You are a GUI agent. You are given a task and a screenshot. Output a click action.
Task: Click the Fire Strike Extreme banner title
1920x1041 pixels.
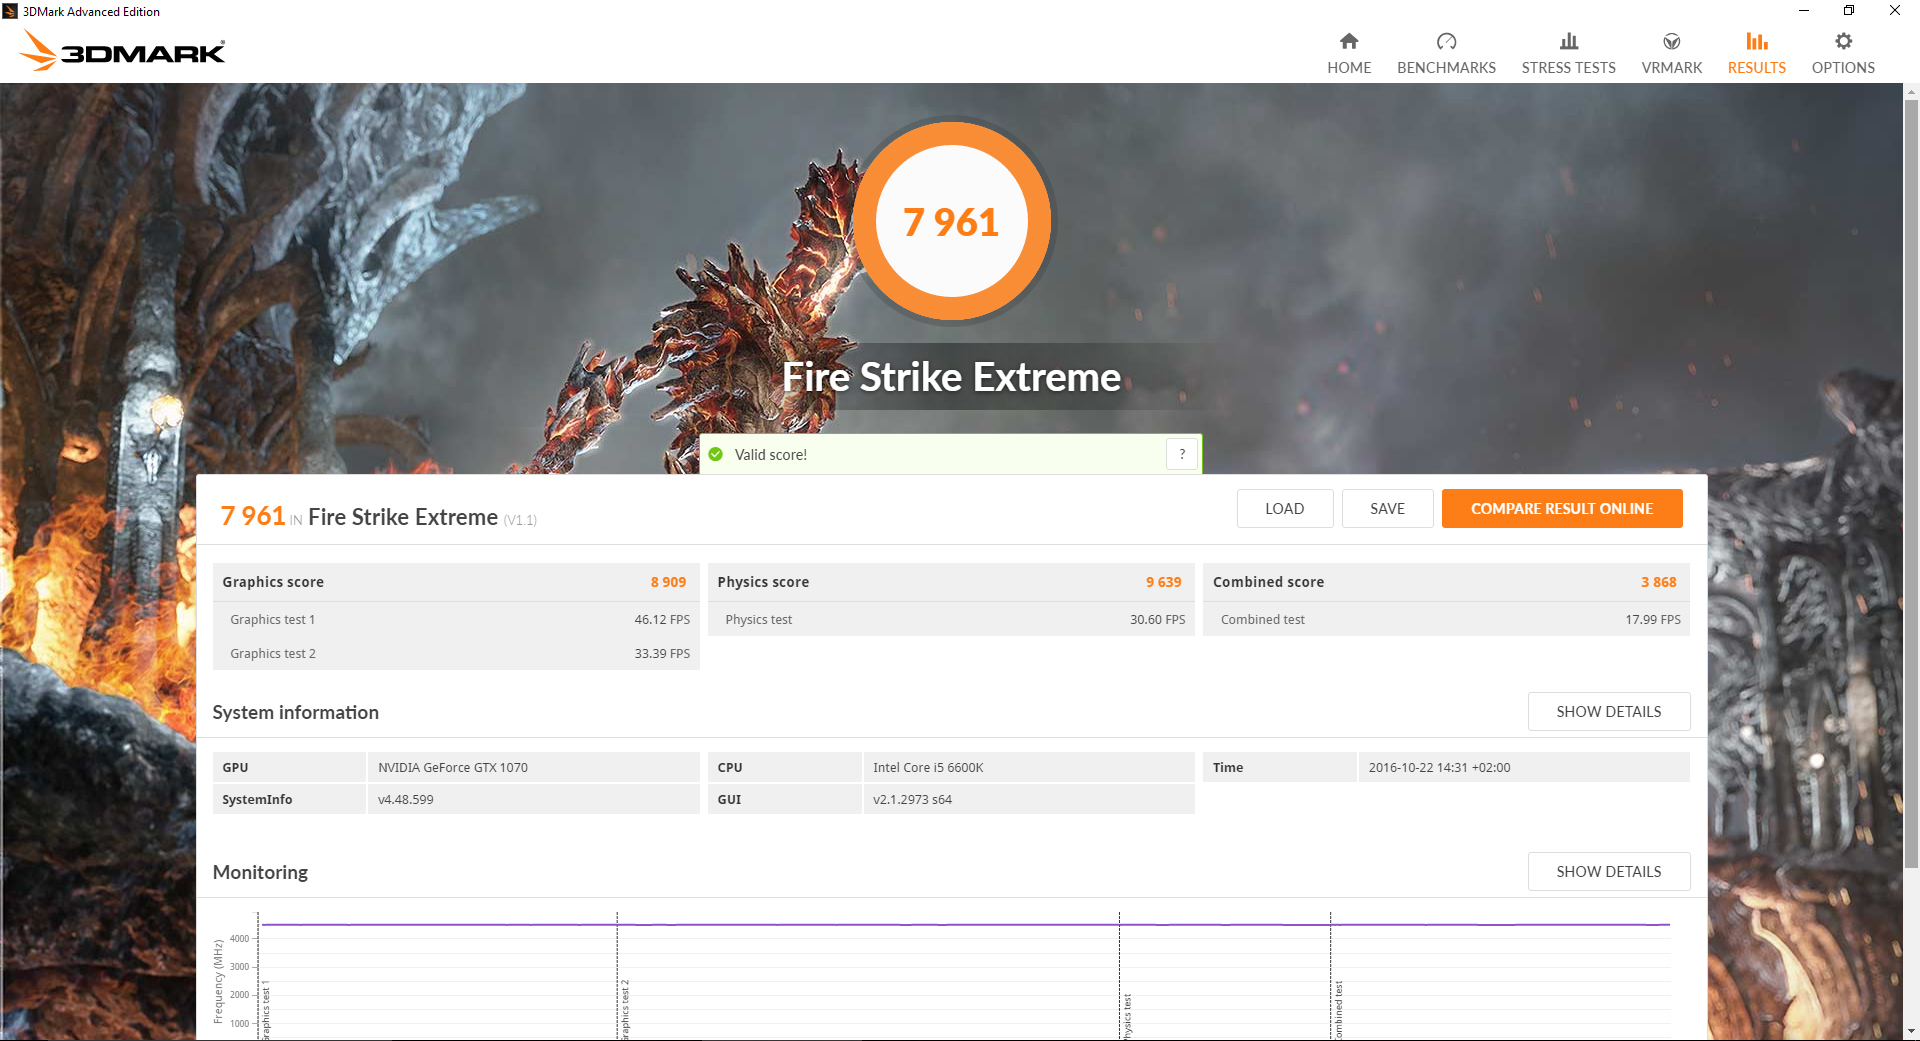pos(951,377)
